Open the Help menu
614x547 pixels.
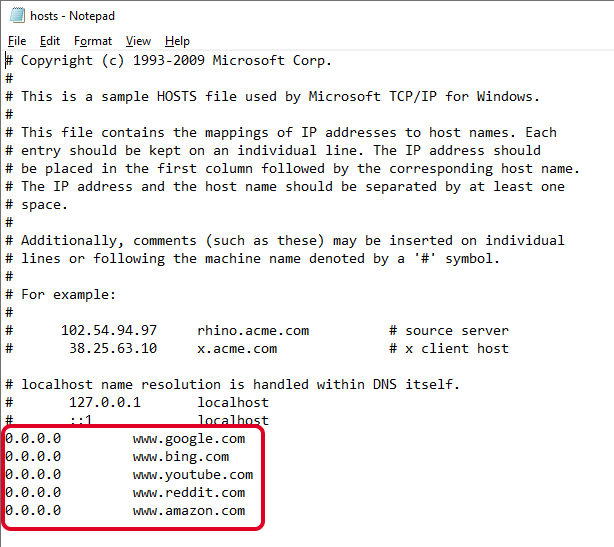tap(177, 41)
